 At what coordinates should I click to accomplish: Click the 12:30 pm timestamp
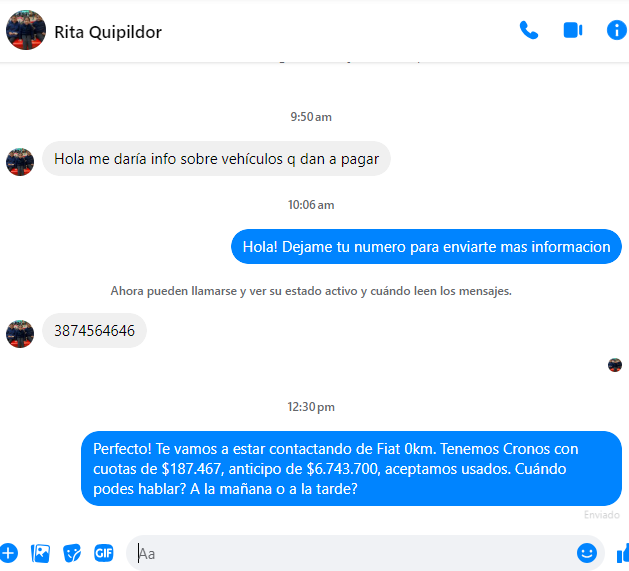(311, 407)
